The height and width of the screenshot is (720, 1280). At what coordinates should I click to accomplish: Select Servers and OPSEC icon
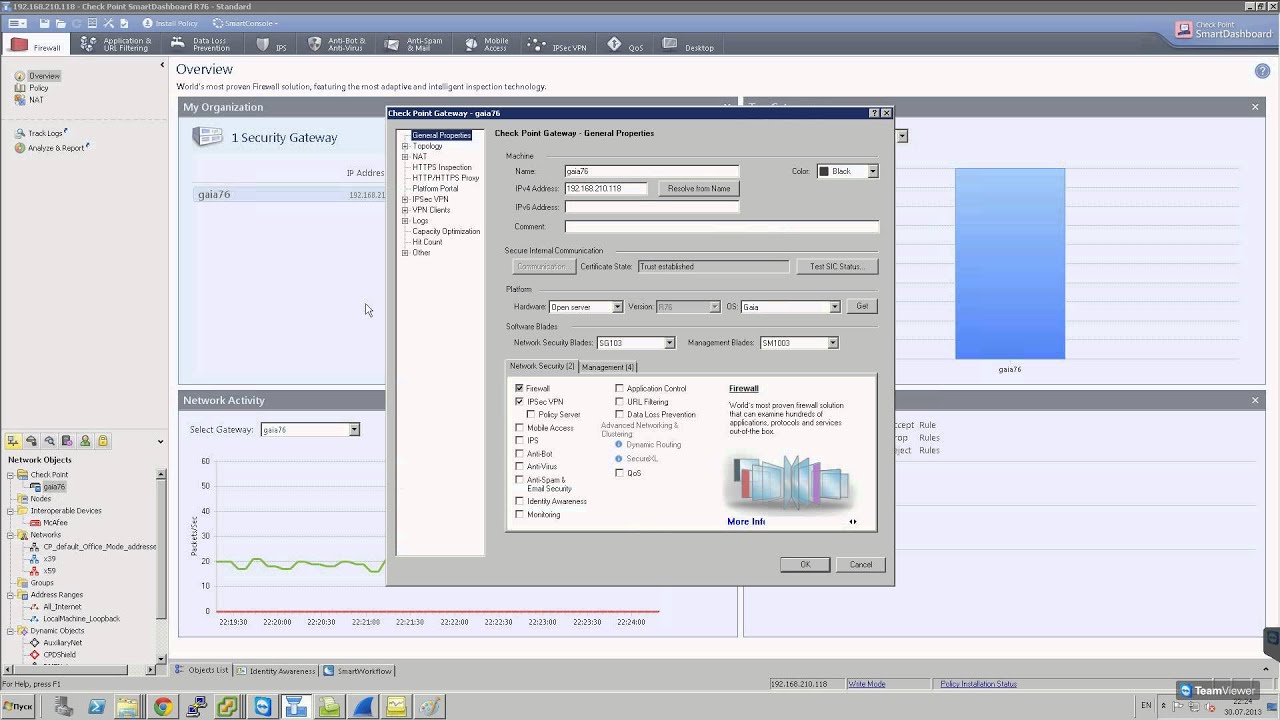(67, 441)
